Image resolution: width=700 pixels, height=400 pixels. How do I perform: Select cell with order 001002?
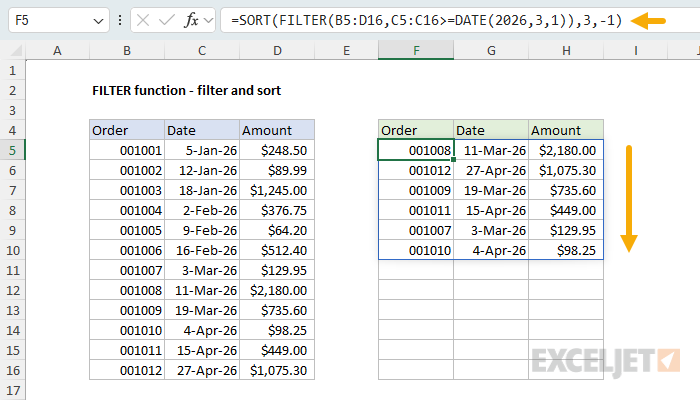[x=127, y=170]
